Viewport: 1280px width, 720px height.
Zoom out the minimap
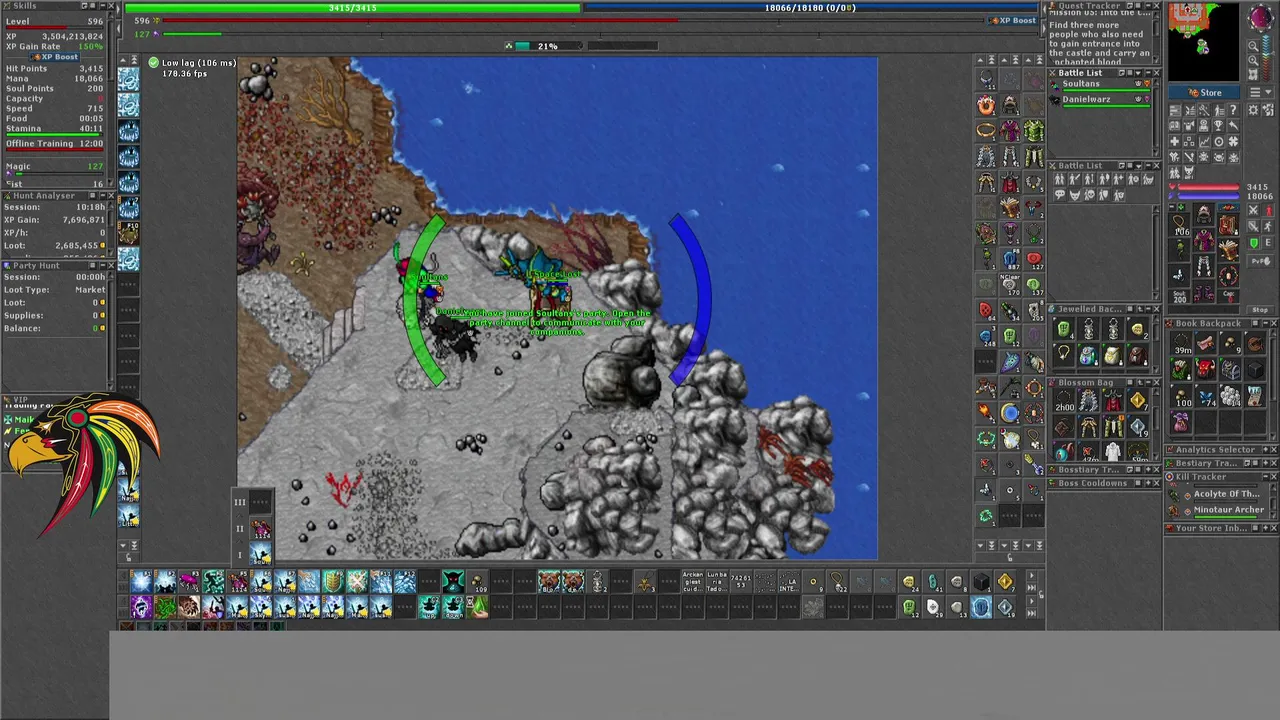pos(1253,46)
